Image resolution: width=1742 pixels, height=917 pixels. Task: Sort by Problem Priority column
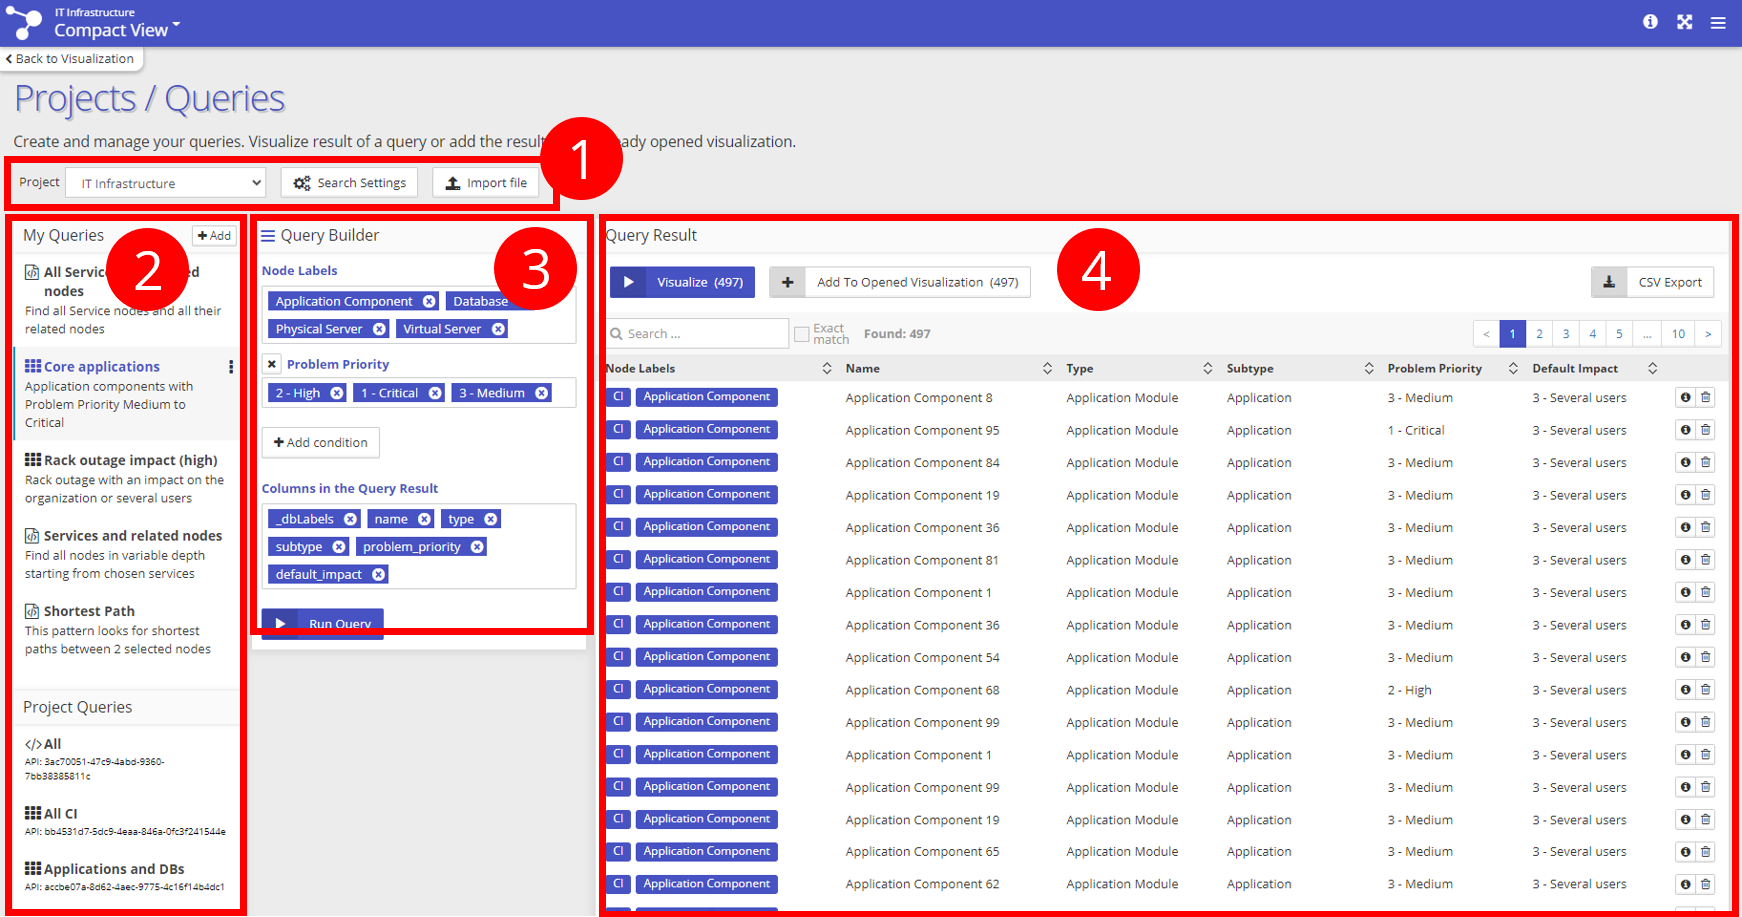click(1513, 369)
